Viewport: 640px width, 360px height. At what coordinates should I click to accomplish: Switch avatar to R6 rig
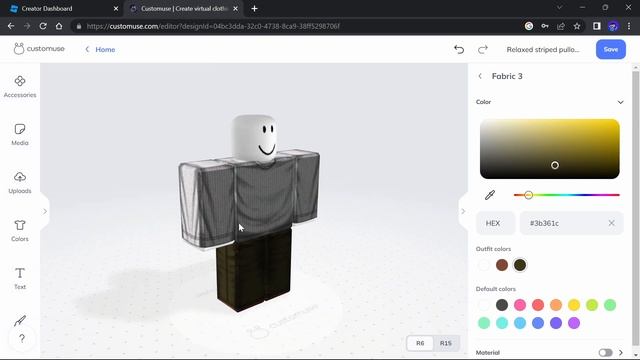[420, 343]
